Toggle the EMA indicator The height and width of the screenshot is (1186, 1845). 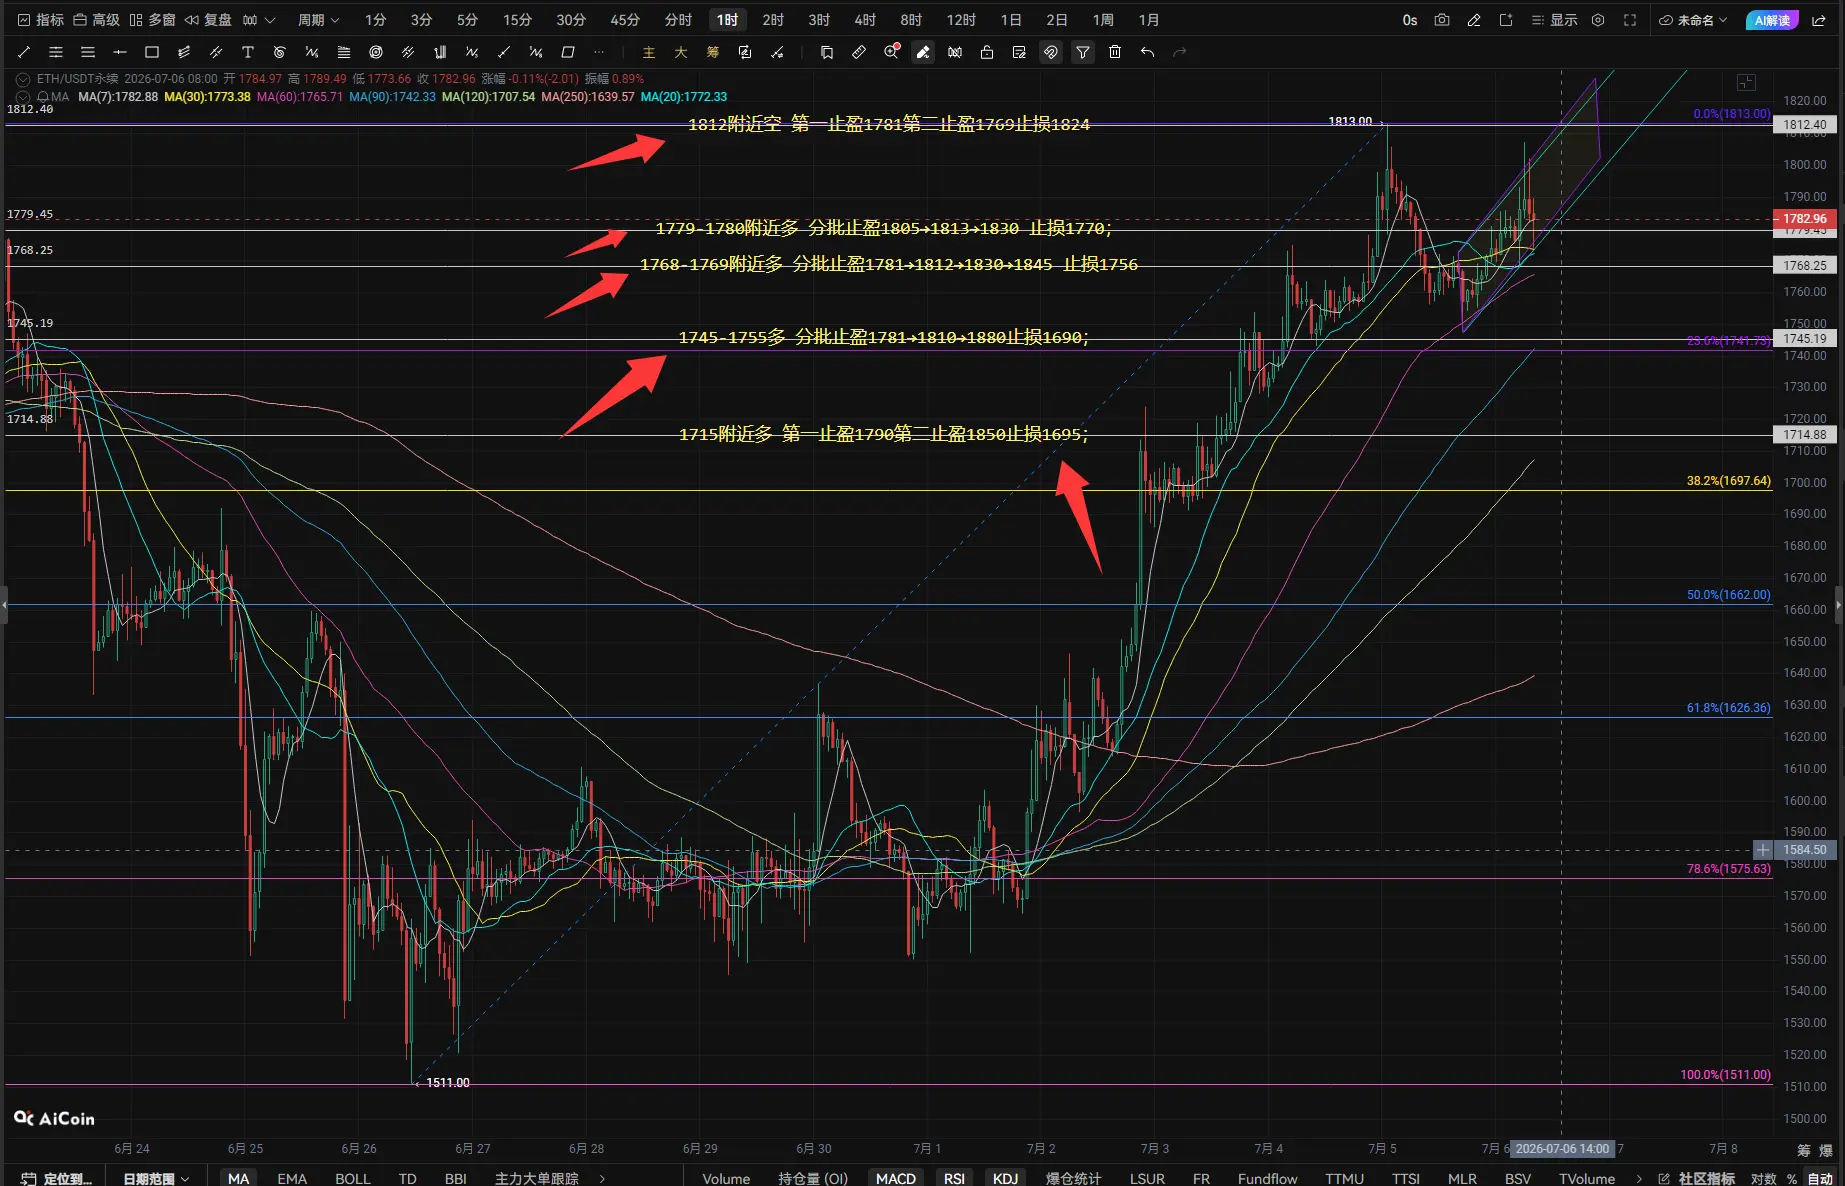(x=292, y=1178)
